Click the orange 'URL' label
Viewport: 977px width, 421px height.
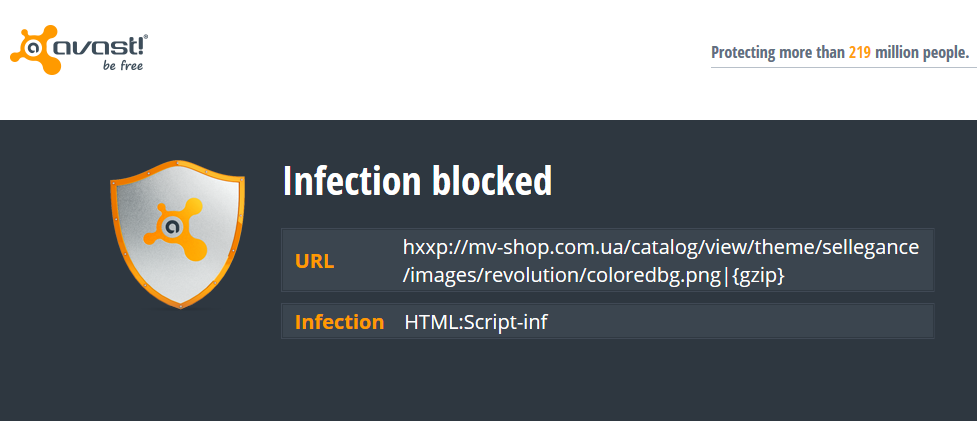[x=314, y=262]
